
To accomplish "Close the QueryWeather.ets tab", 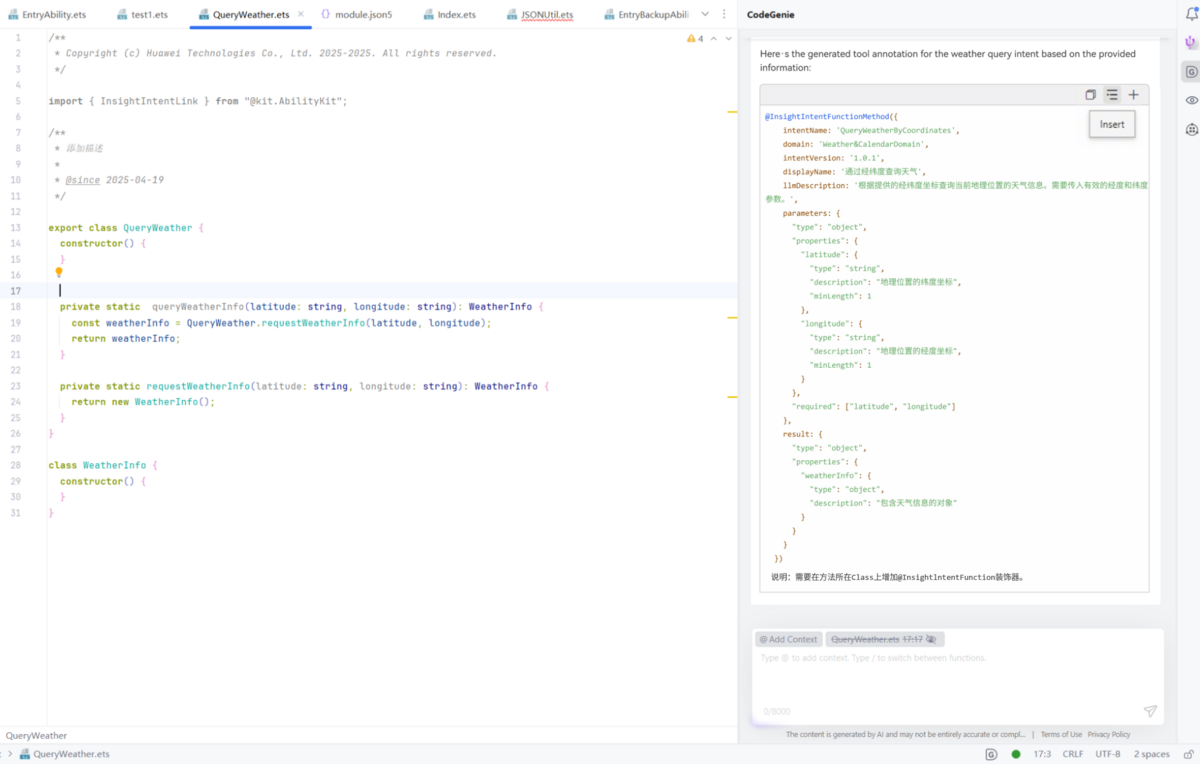I will (x=301, y=14).
